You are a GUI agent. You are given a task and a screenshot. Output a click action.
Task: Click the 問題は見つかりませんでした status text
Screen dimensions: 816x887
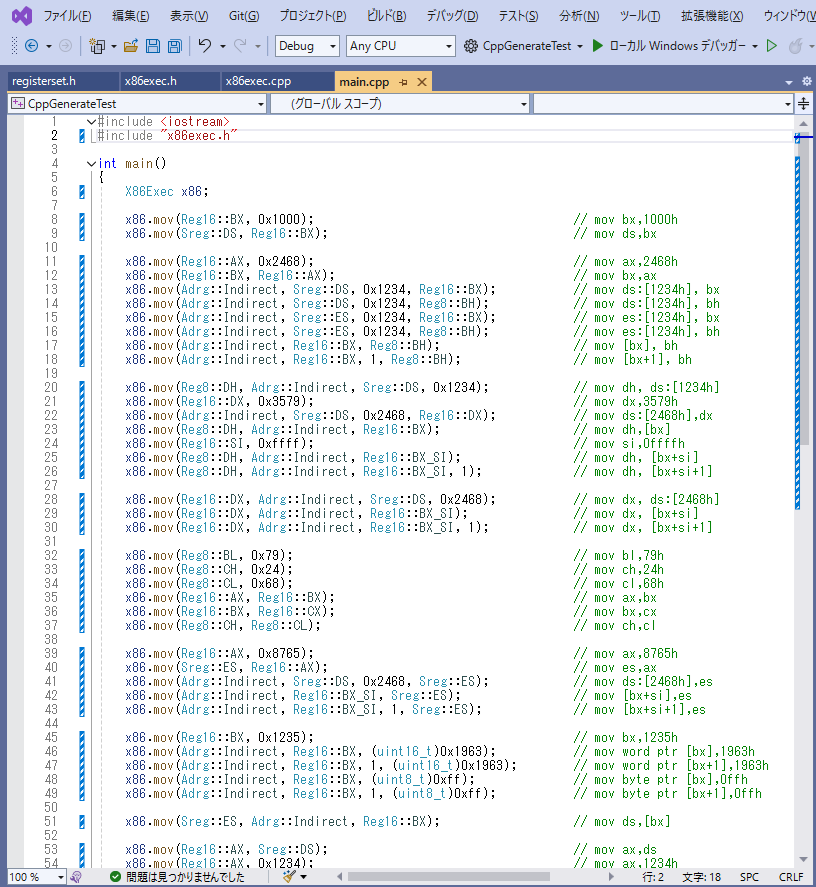click(x=185, y=877)
